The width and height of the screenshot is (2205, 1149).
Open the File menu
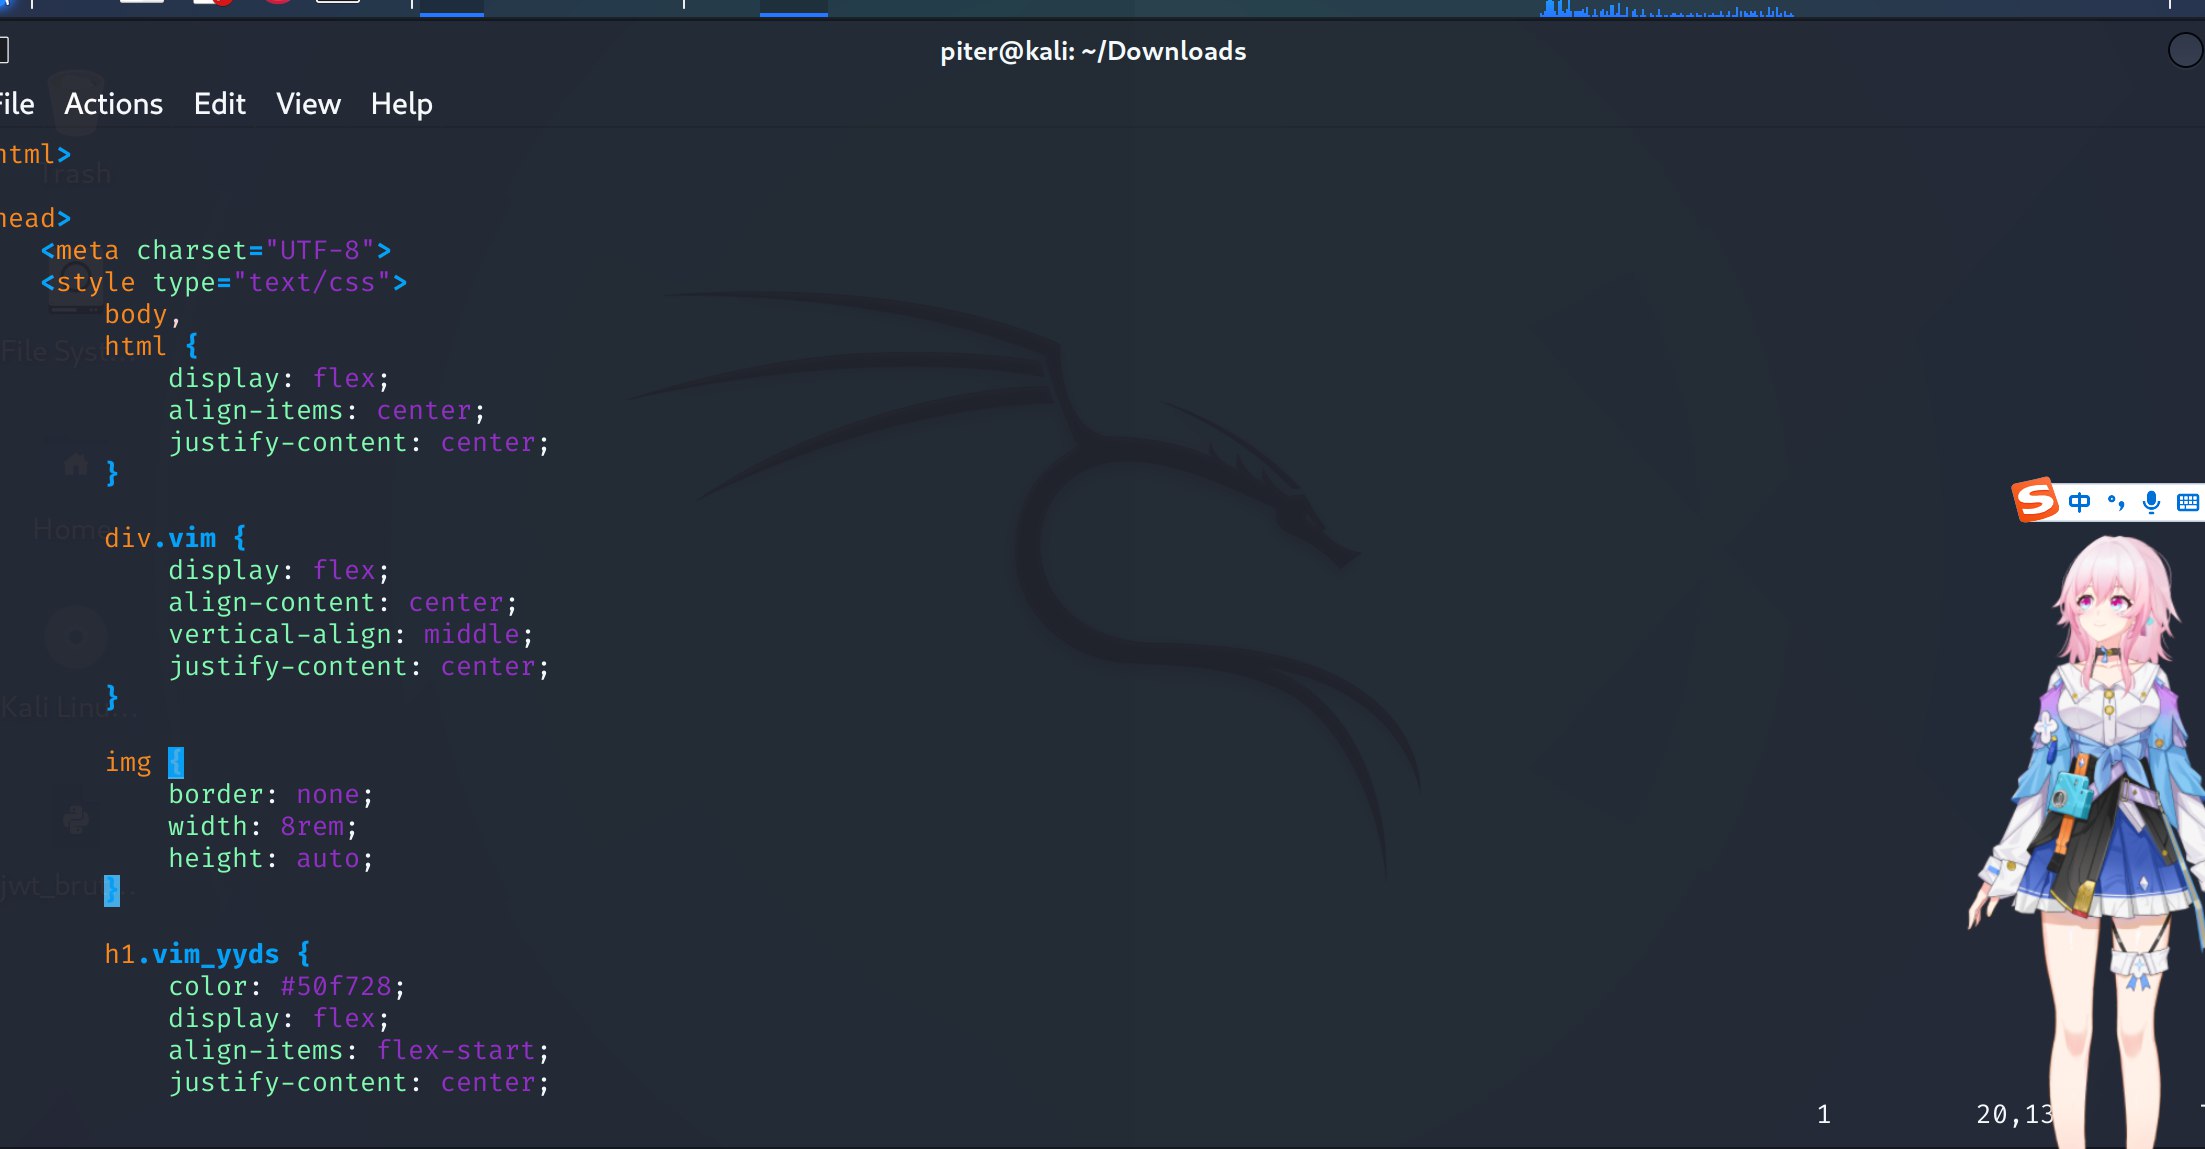(16, 104)
